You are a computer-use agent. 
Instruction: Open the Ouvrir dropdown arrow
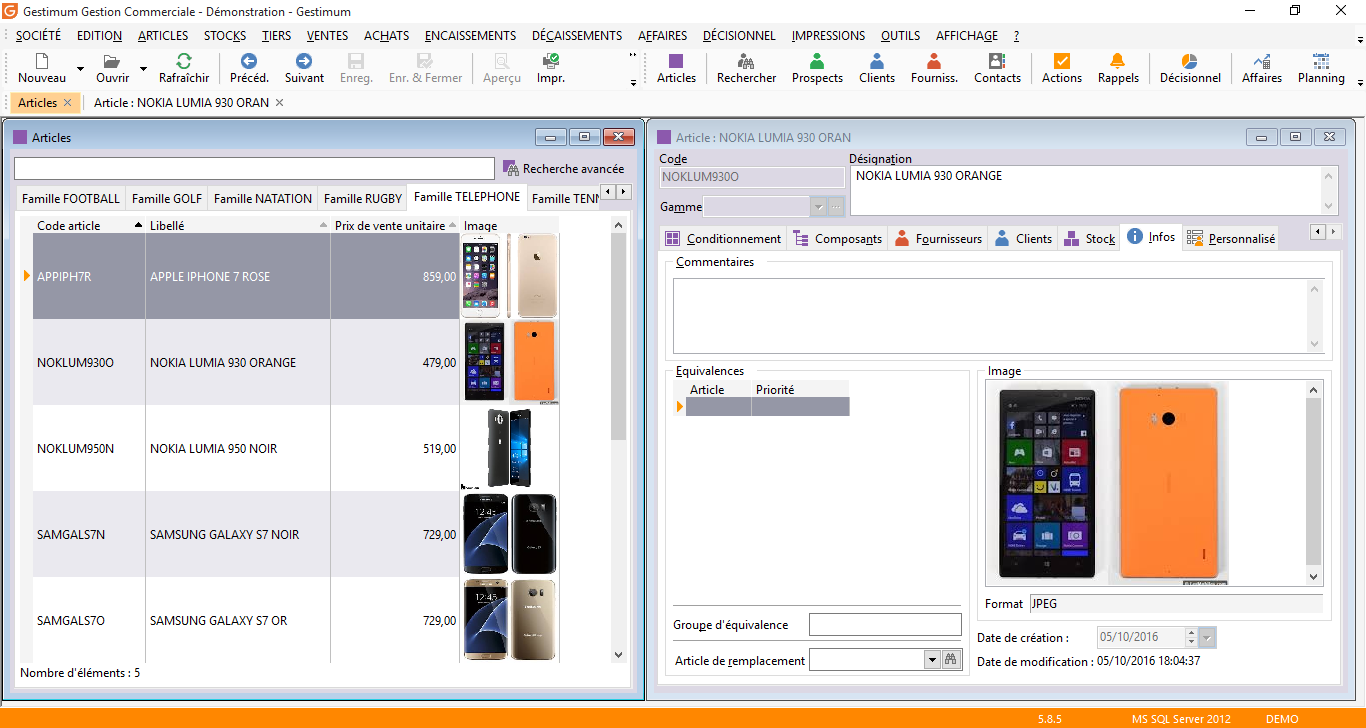click(x=143, y=70)
